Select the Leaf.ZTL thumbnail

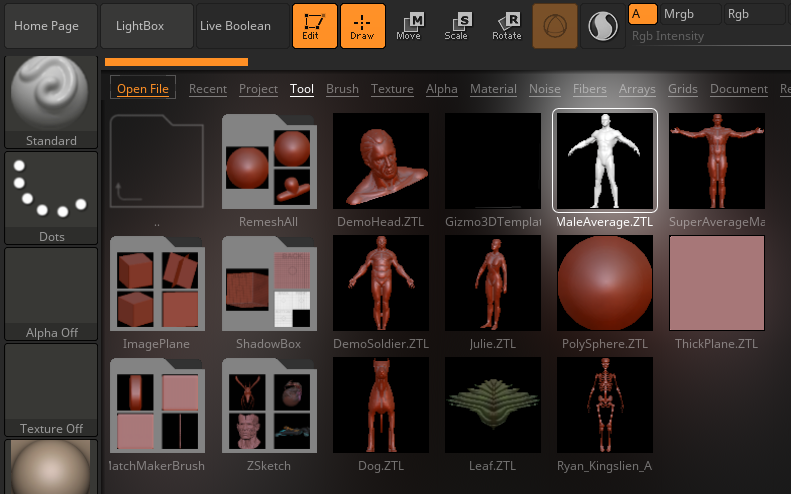click(493, 405)
